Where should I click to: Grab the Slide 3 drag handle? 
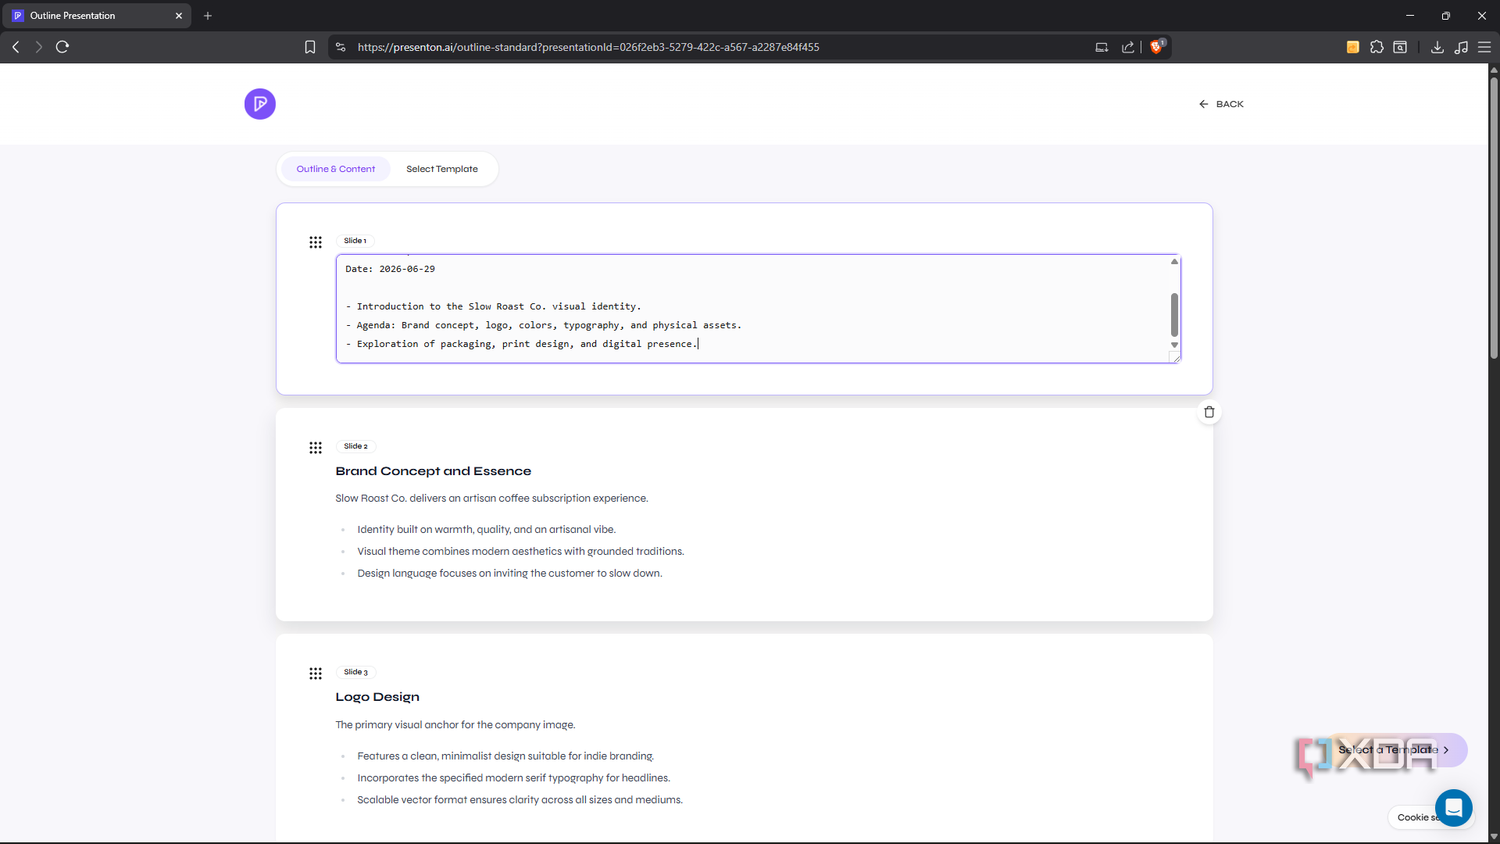[315, 674]
